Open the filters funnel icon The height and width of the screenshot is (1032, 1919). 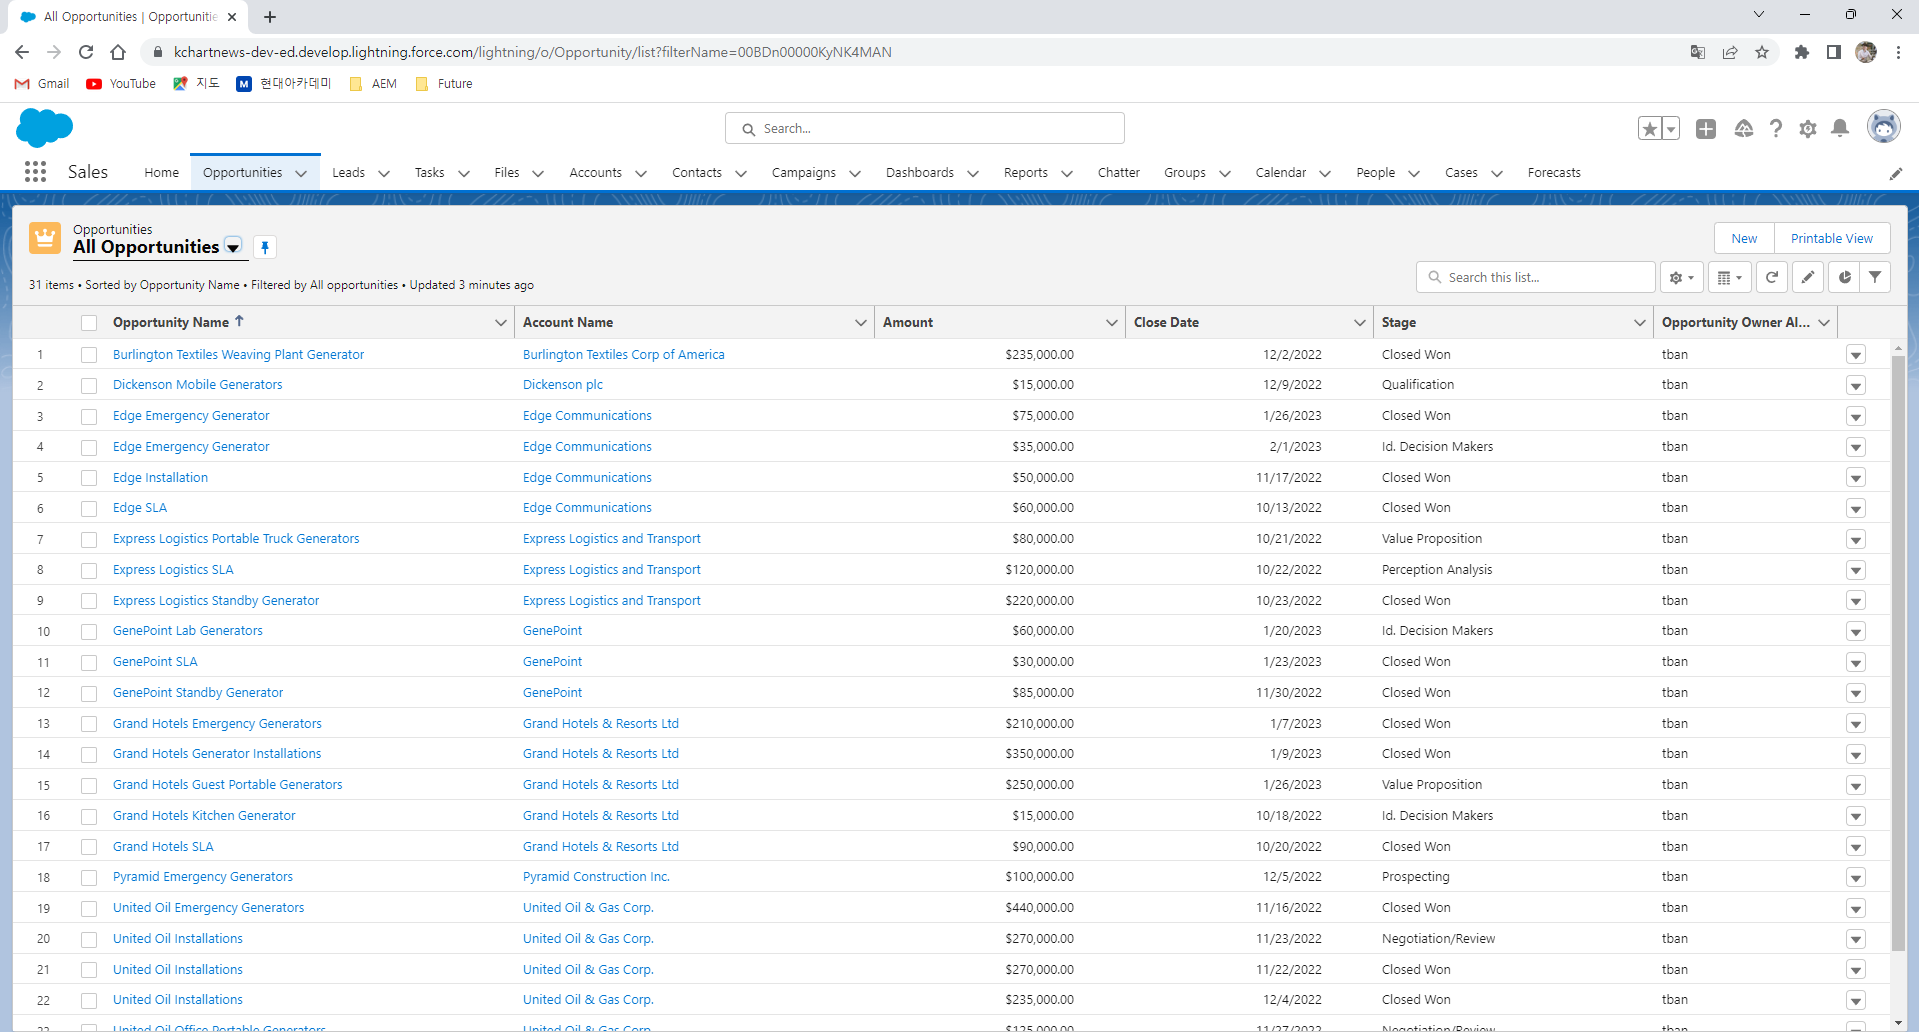(1875, 277)
